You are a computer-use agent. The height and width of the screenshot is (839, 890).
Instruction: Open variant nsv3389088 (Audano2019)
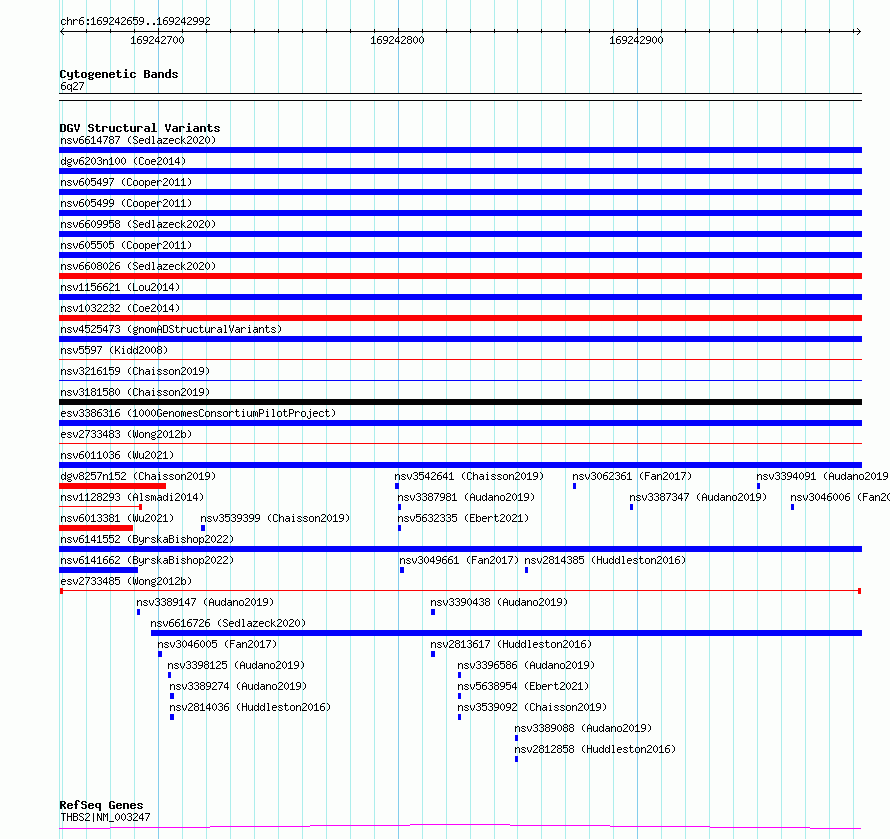(x=583, y=728)
